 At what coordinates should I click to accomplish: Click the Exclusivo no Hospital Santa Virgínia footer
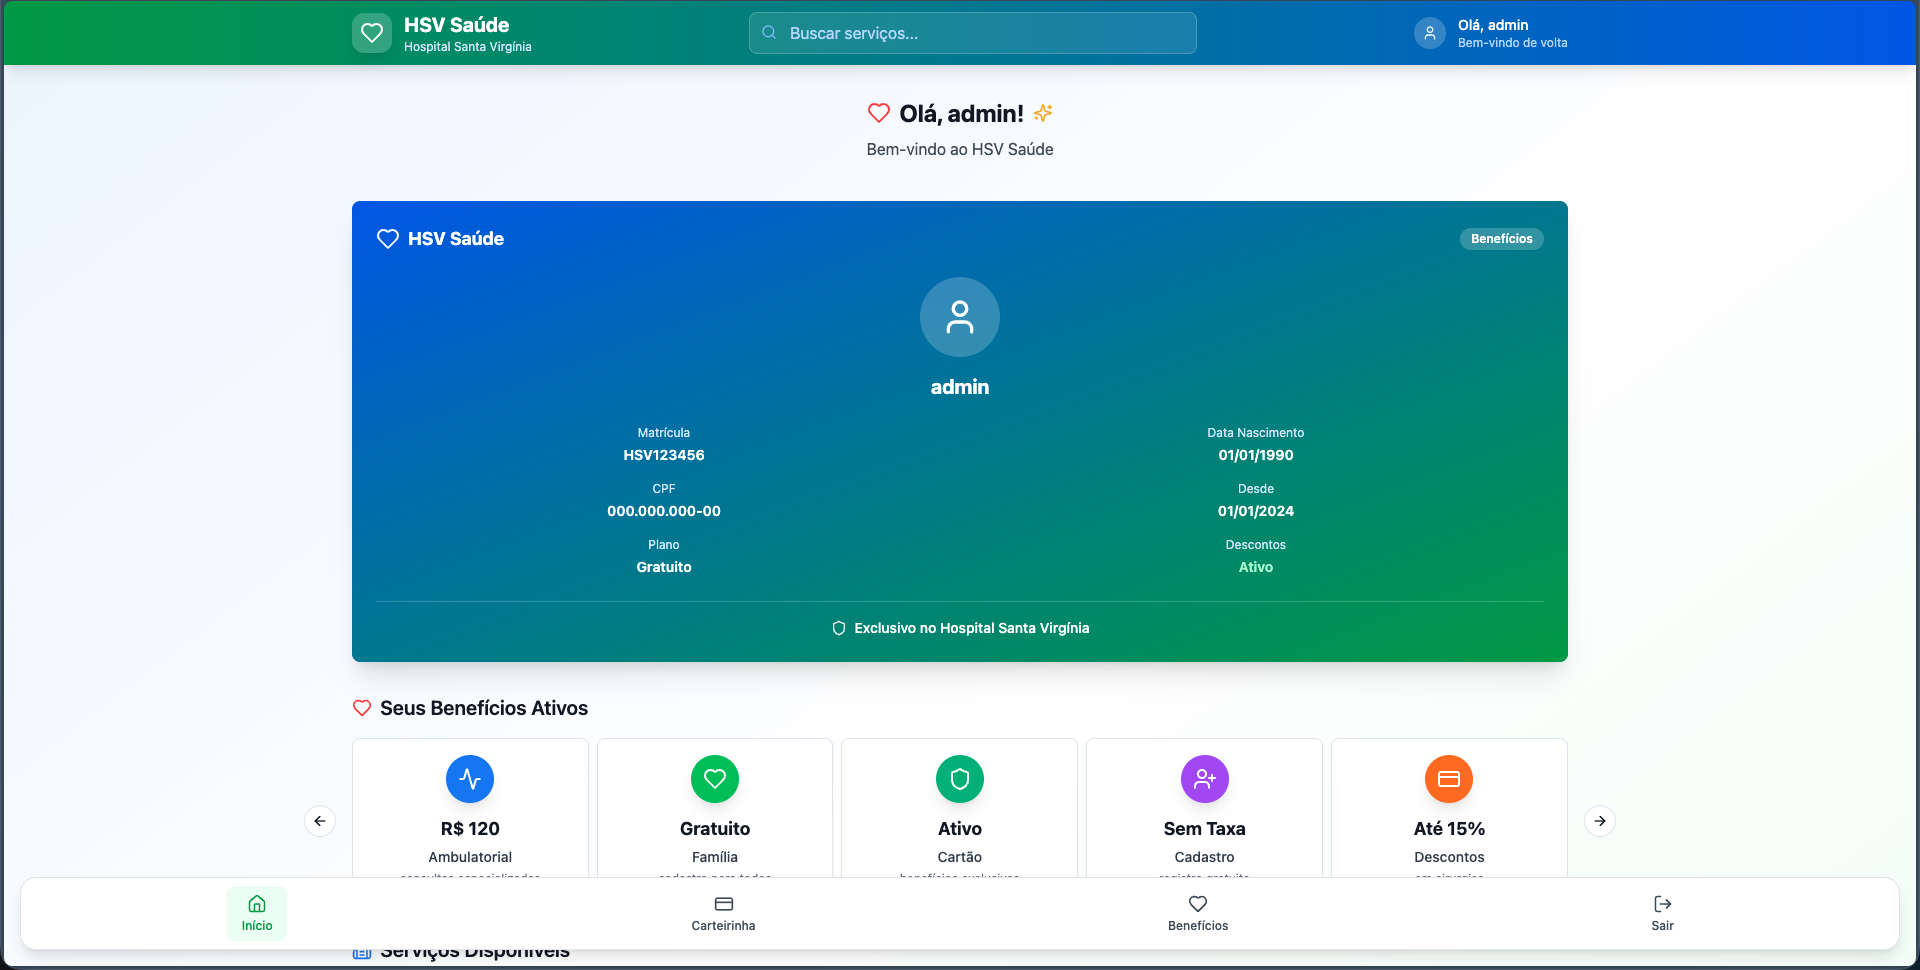point(960,628)
